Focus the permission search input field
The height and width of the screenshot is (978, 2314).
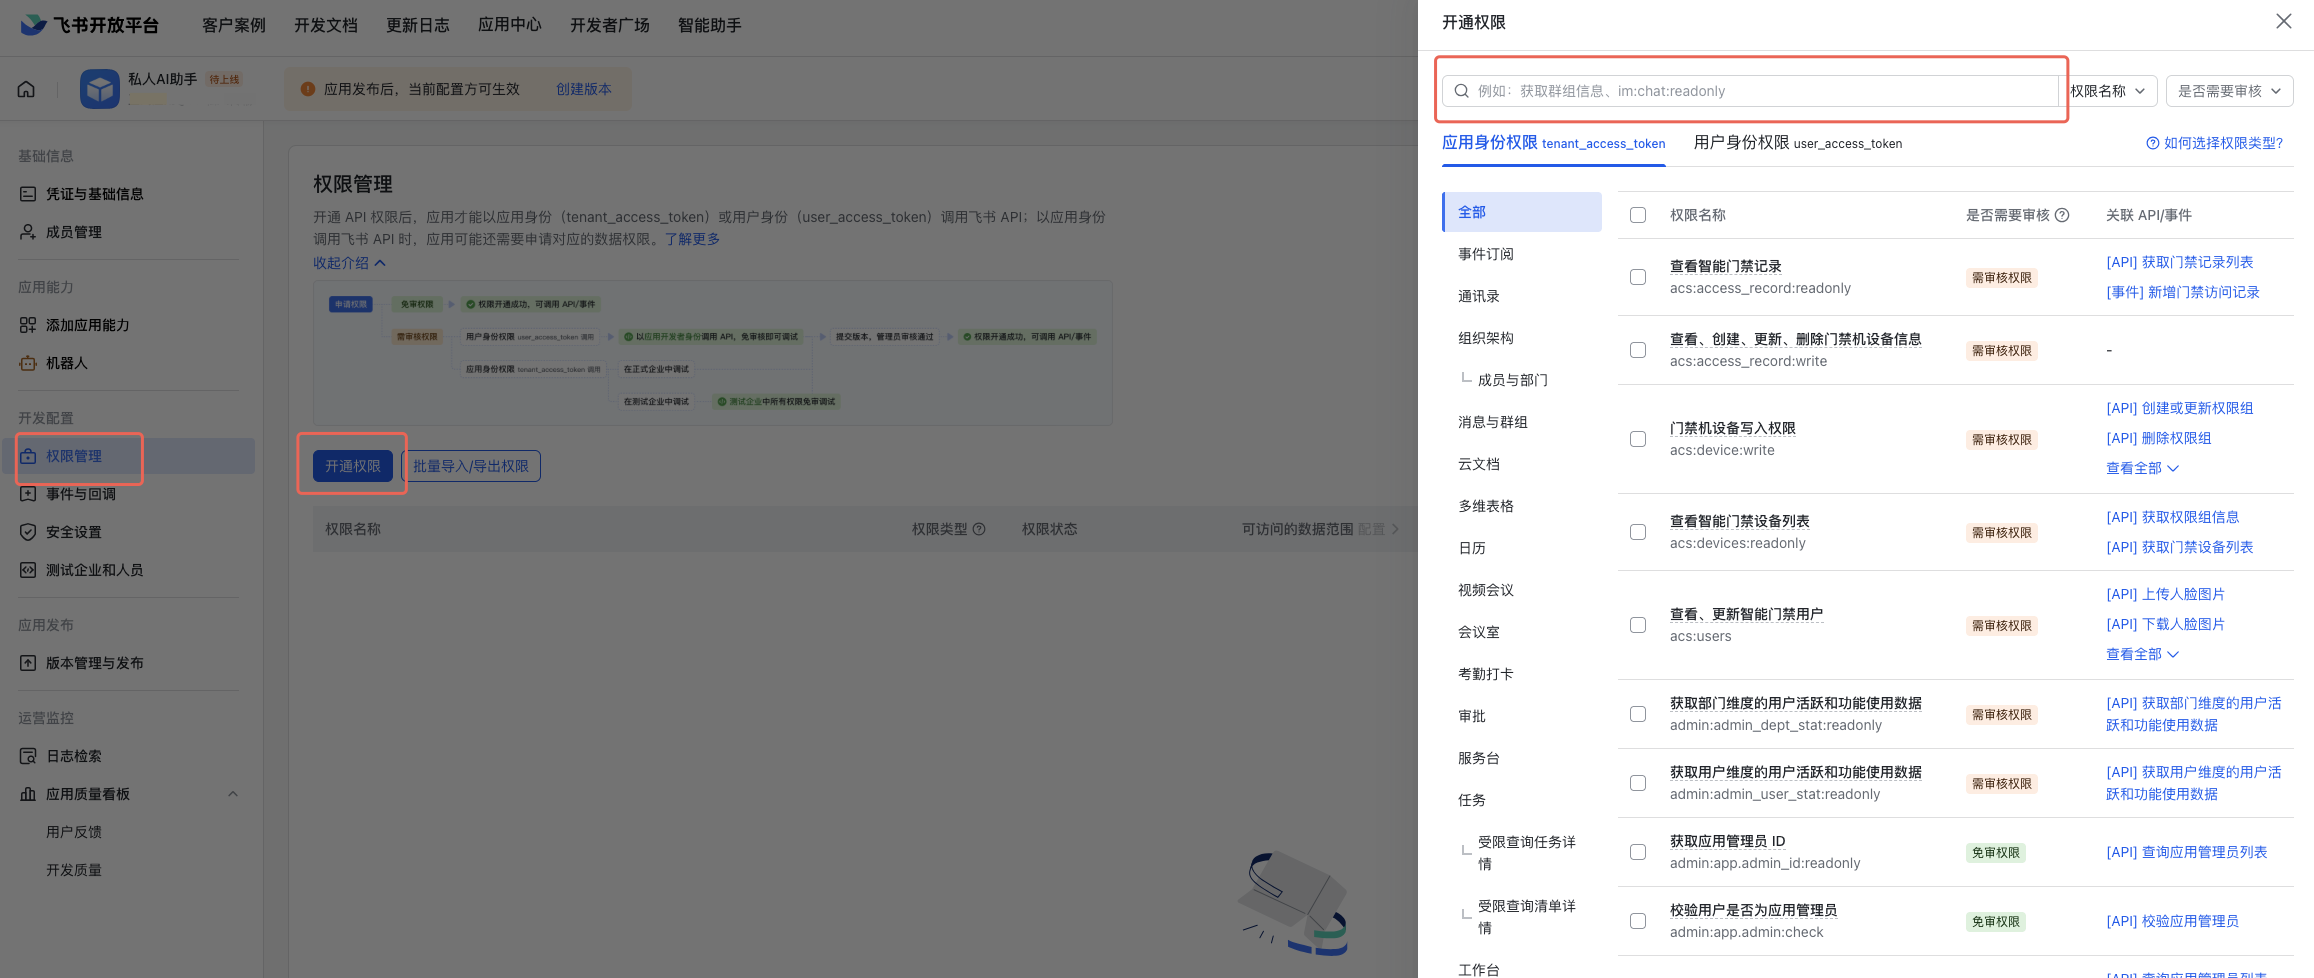click(1750, 91)
